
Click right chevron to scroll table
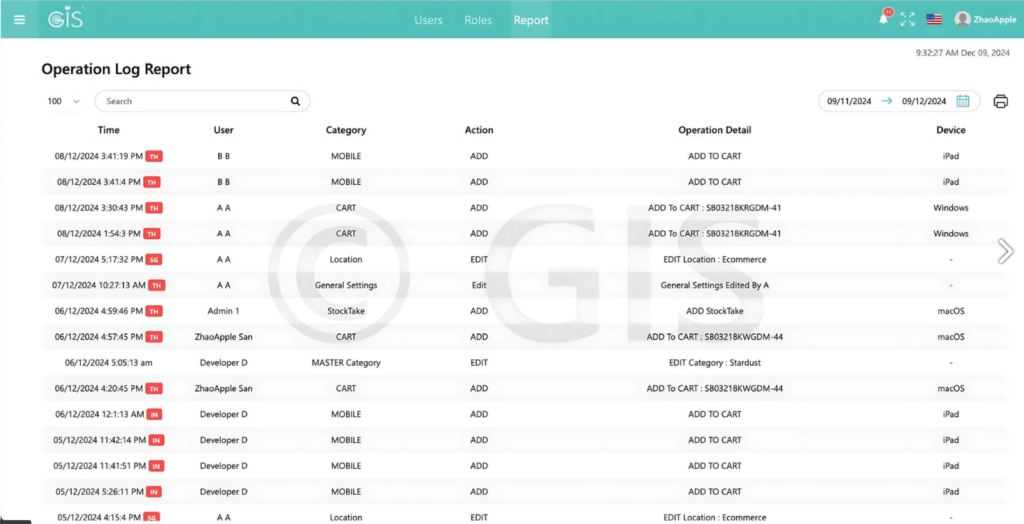tap(1005, 252)
